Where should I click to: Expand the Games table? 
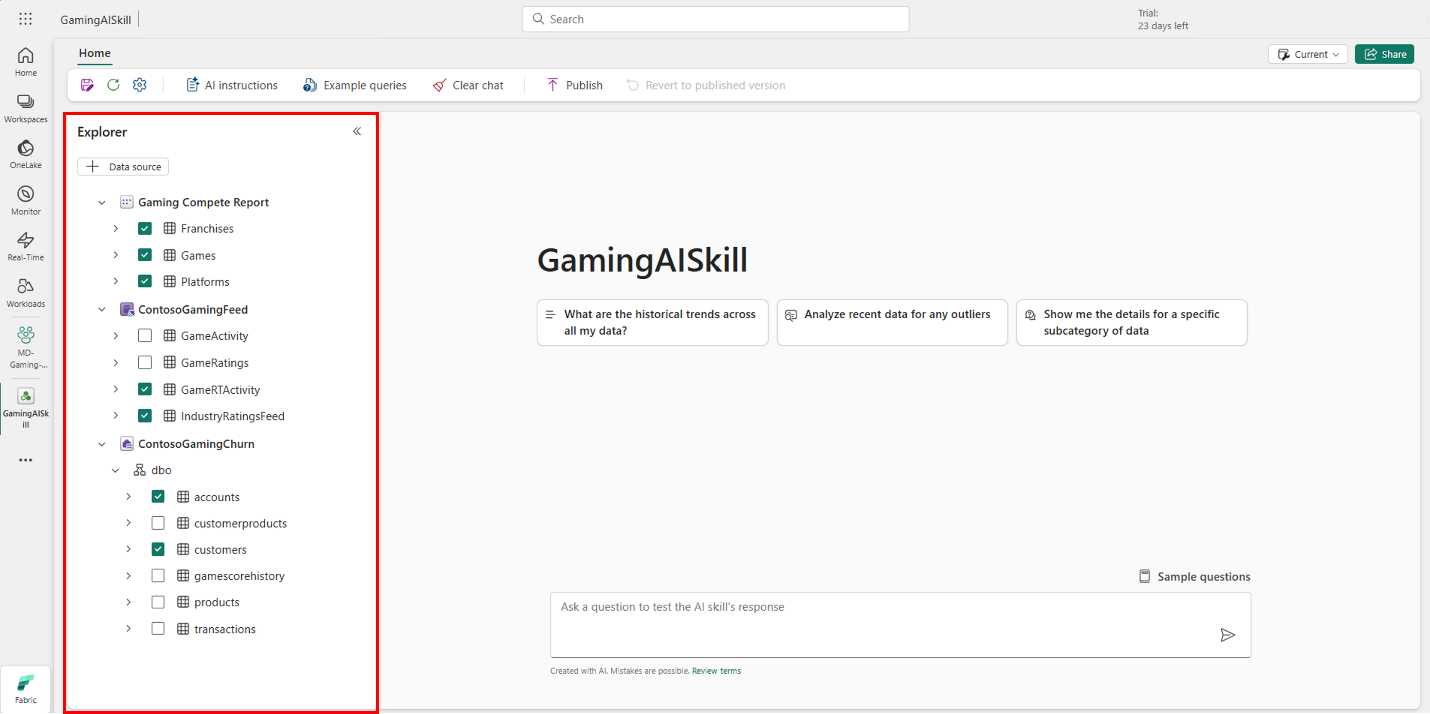(116, 255)
